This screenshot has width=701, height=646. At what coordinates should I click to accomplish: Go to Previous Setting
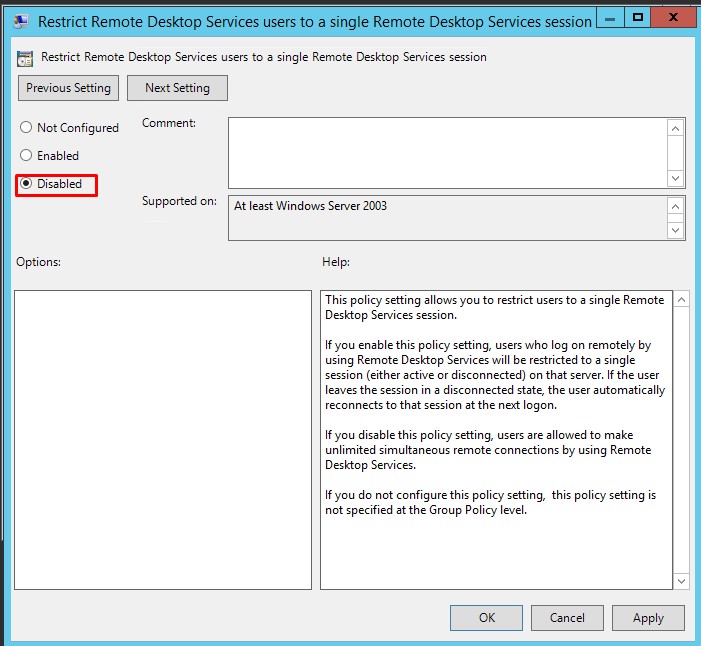[69, 88]
